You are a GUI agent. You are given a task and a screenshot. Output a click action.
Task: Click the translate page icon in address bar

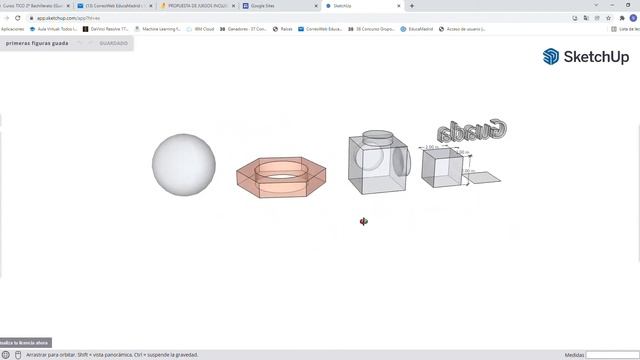pos(586,18)
